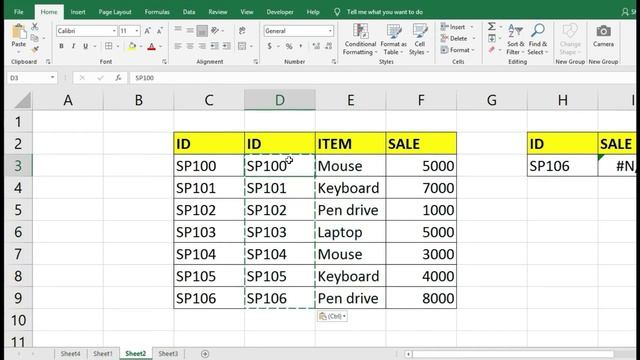This screenshot has height=360, width=640.
Task: Open the Insert cells dropdown arrow
Action: pyautogui.click(x=472, y=27)
